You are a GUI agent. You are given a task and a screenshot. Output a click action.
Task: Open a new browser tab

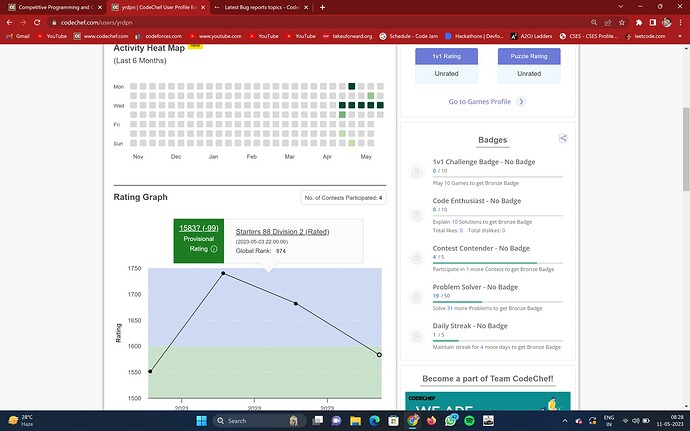tap(323, 7)
